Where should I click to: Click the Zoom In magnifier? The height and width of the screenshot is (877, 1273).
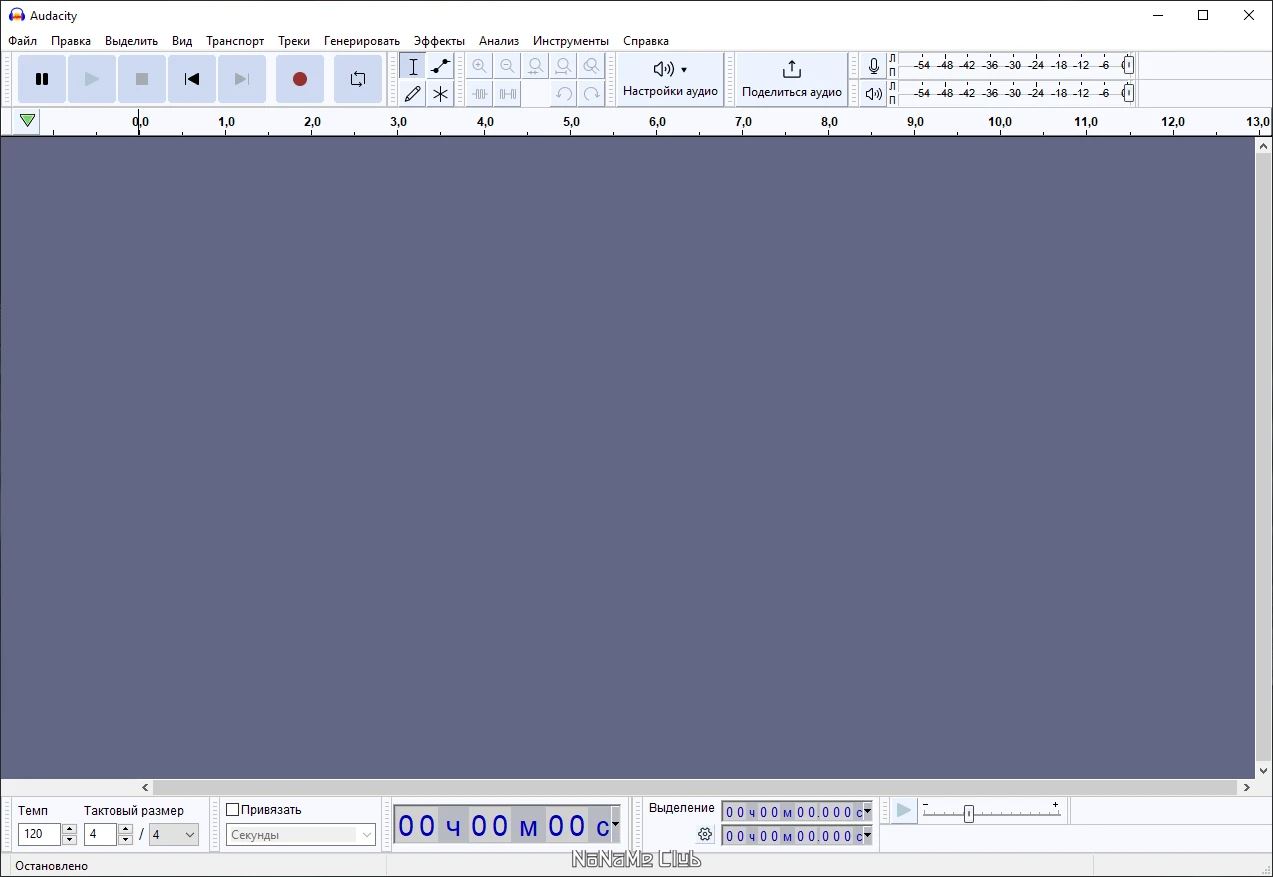click(x=479, y=67)
